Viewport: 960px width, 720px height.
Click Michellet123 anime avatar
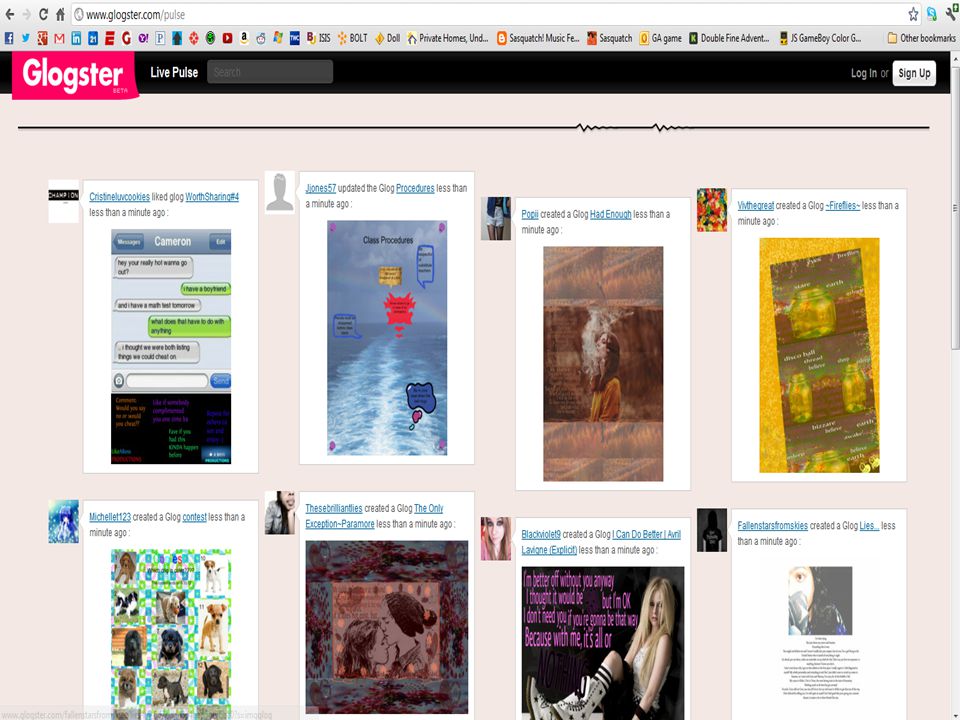coord(64,521)
